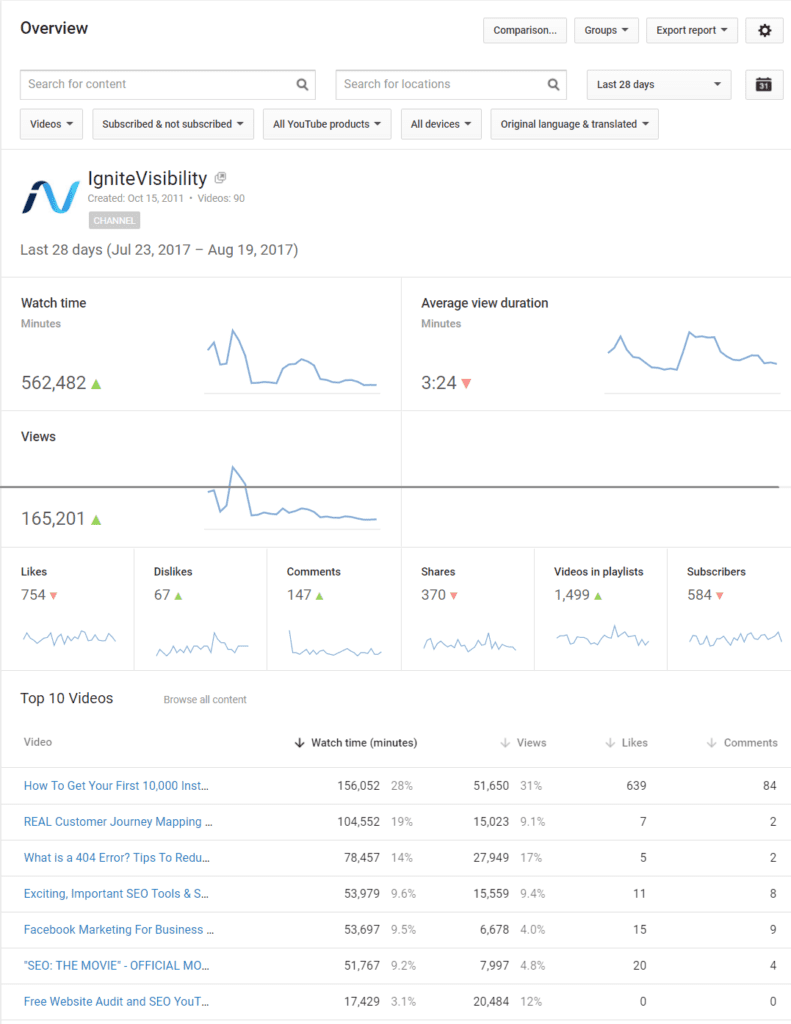
Task: Open channel link icon beside IgniteVisibility
Action: [x=221, y=178]
